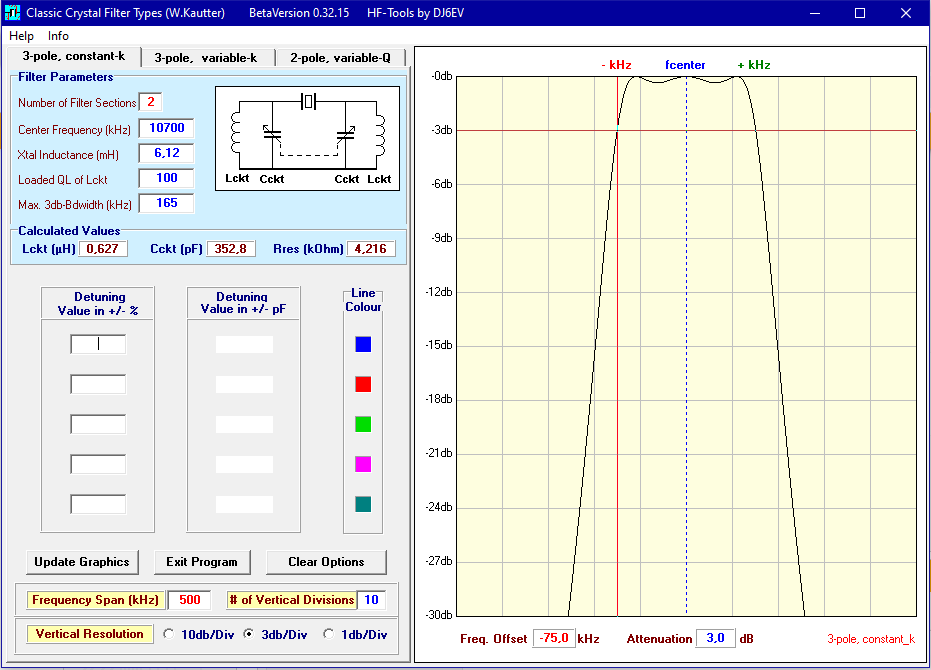Click the first detuning pF value box
Screen dimensions: 931x670
tap(244, 345)
